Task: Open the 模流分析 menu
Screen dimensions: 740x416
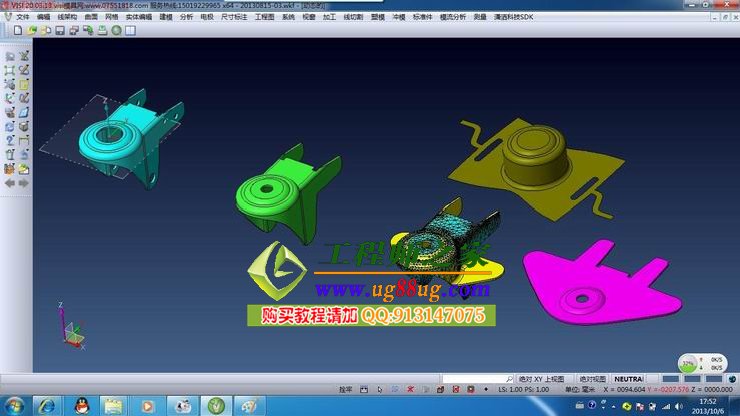Action: click(453, 17)
